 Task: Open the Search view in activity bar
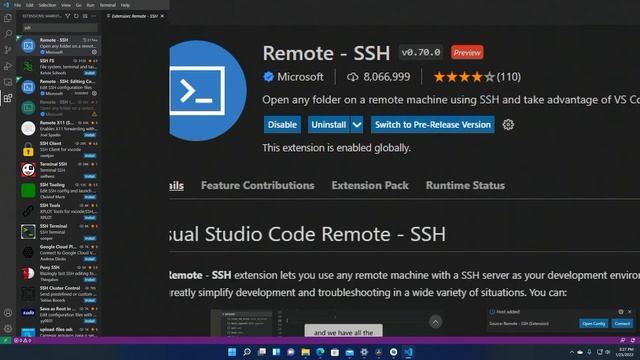coord(8,34)
